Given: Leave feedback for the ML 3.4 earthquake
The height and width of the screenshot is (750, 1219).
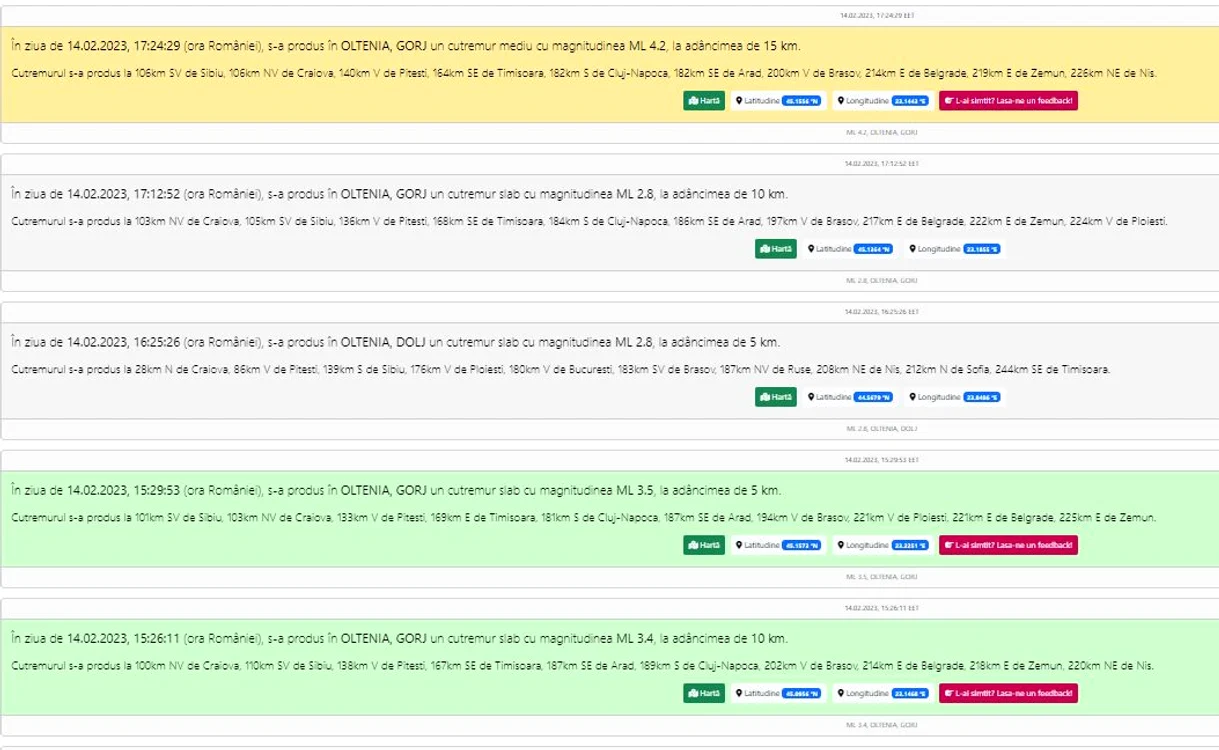Looking at the screenshot, I should coord(1008,693).
